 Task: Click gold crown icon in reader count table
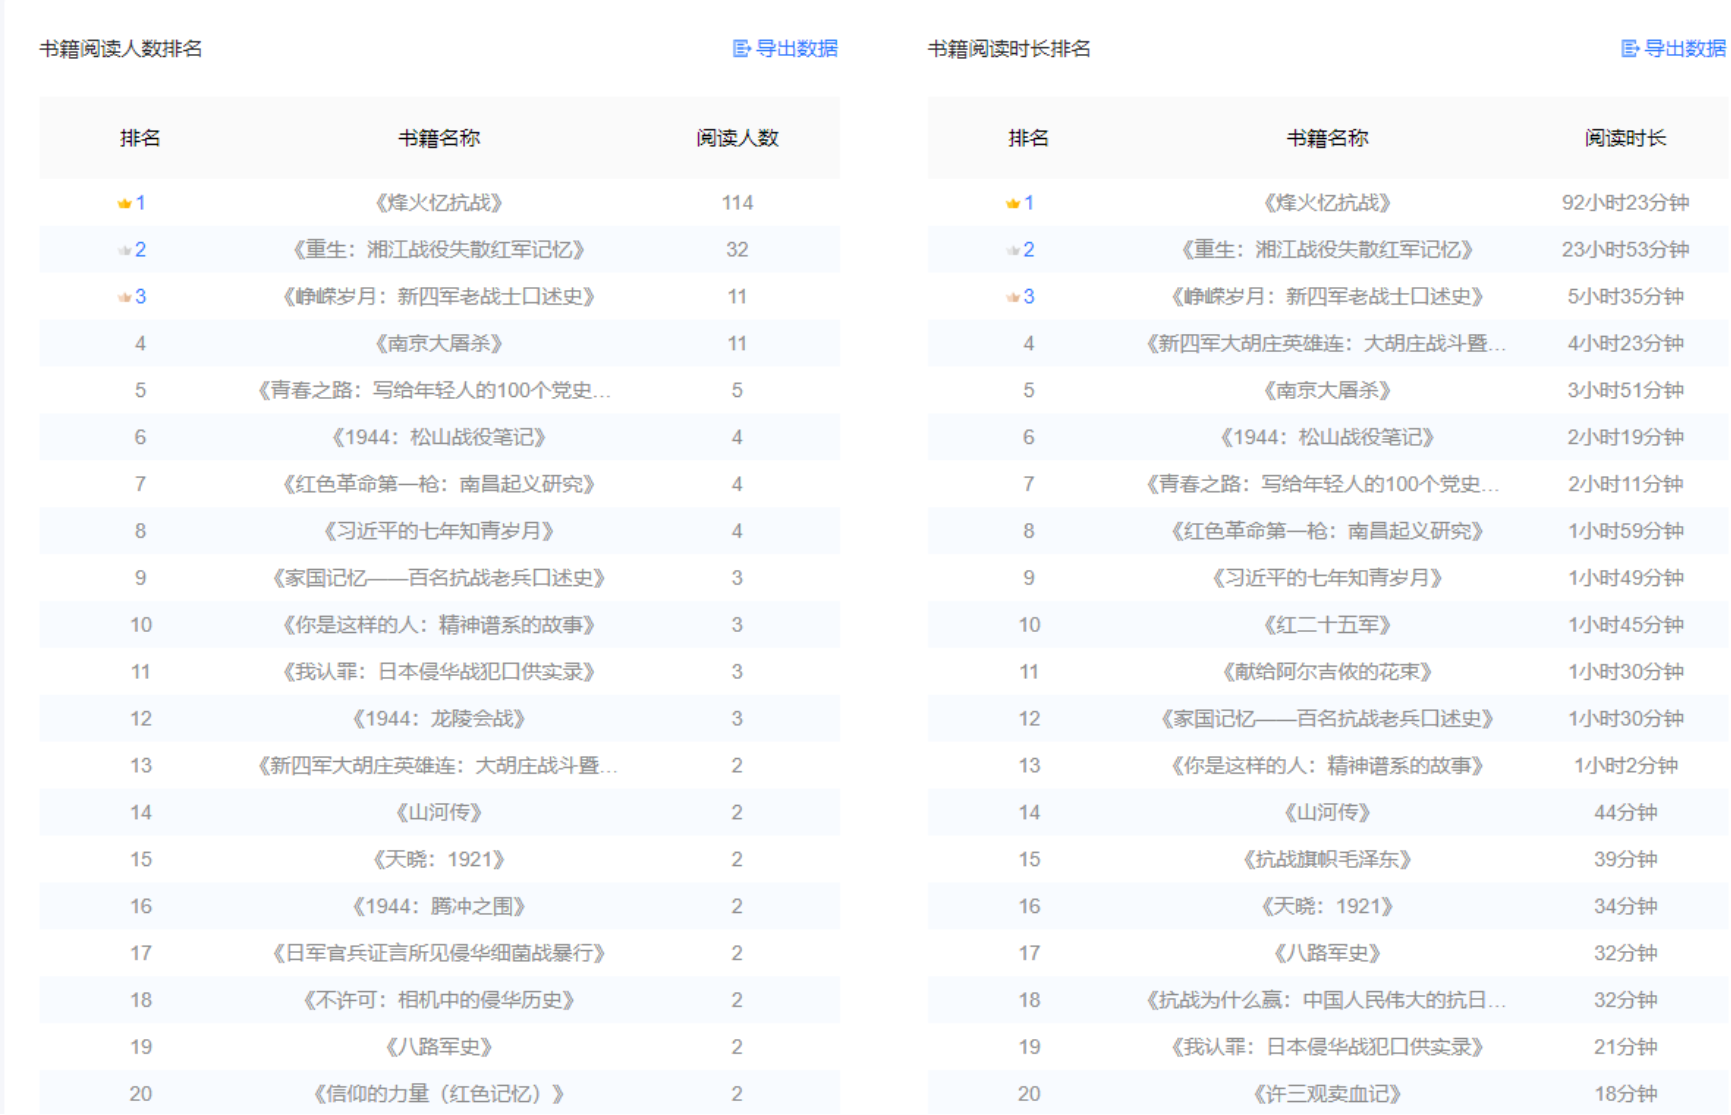pos(124,203)
